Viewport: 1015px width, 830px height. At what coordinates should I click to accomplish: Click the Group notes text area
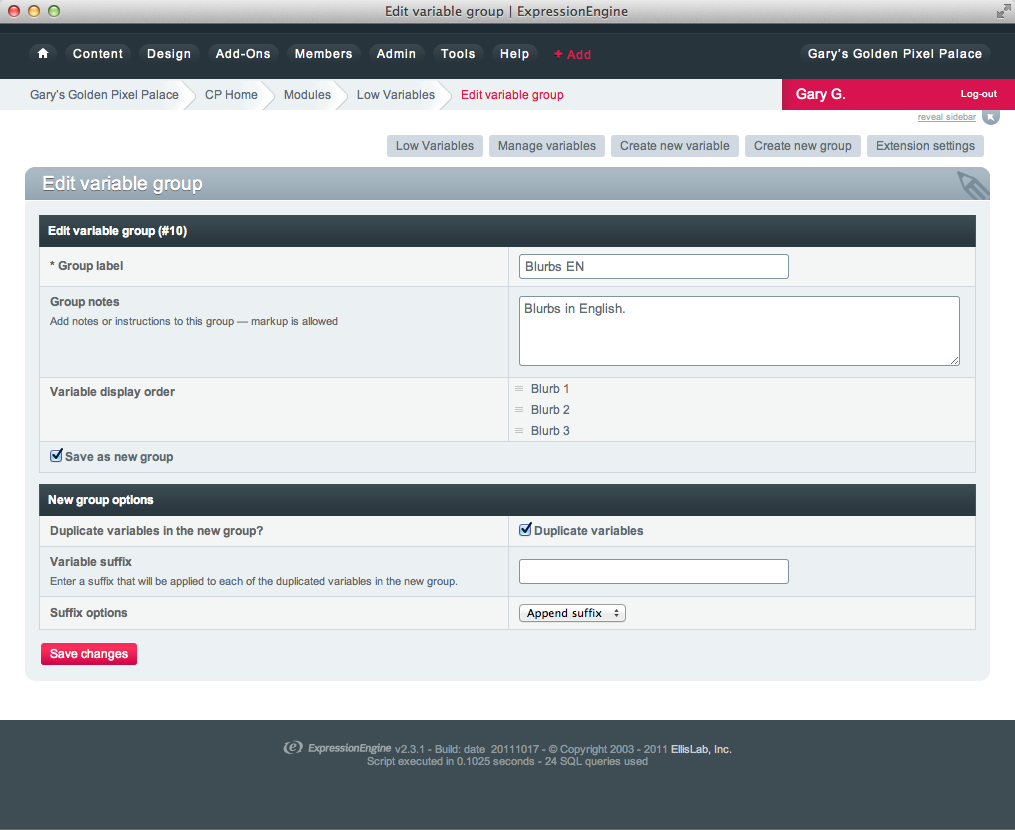[x=739, y=331]
